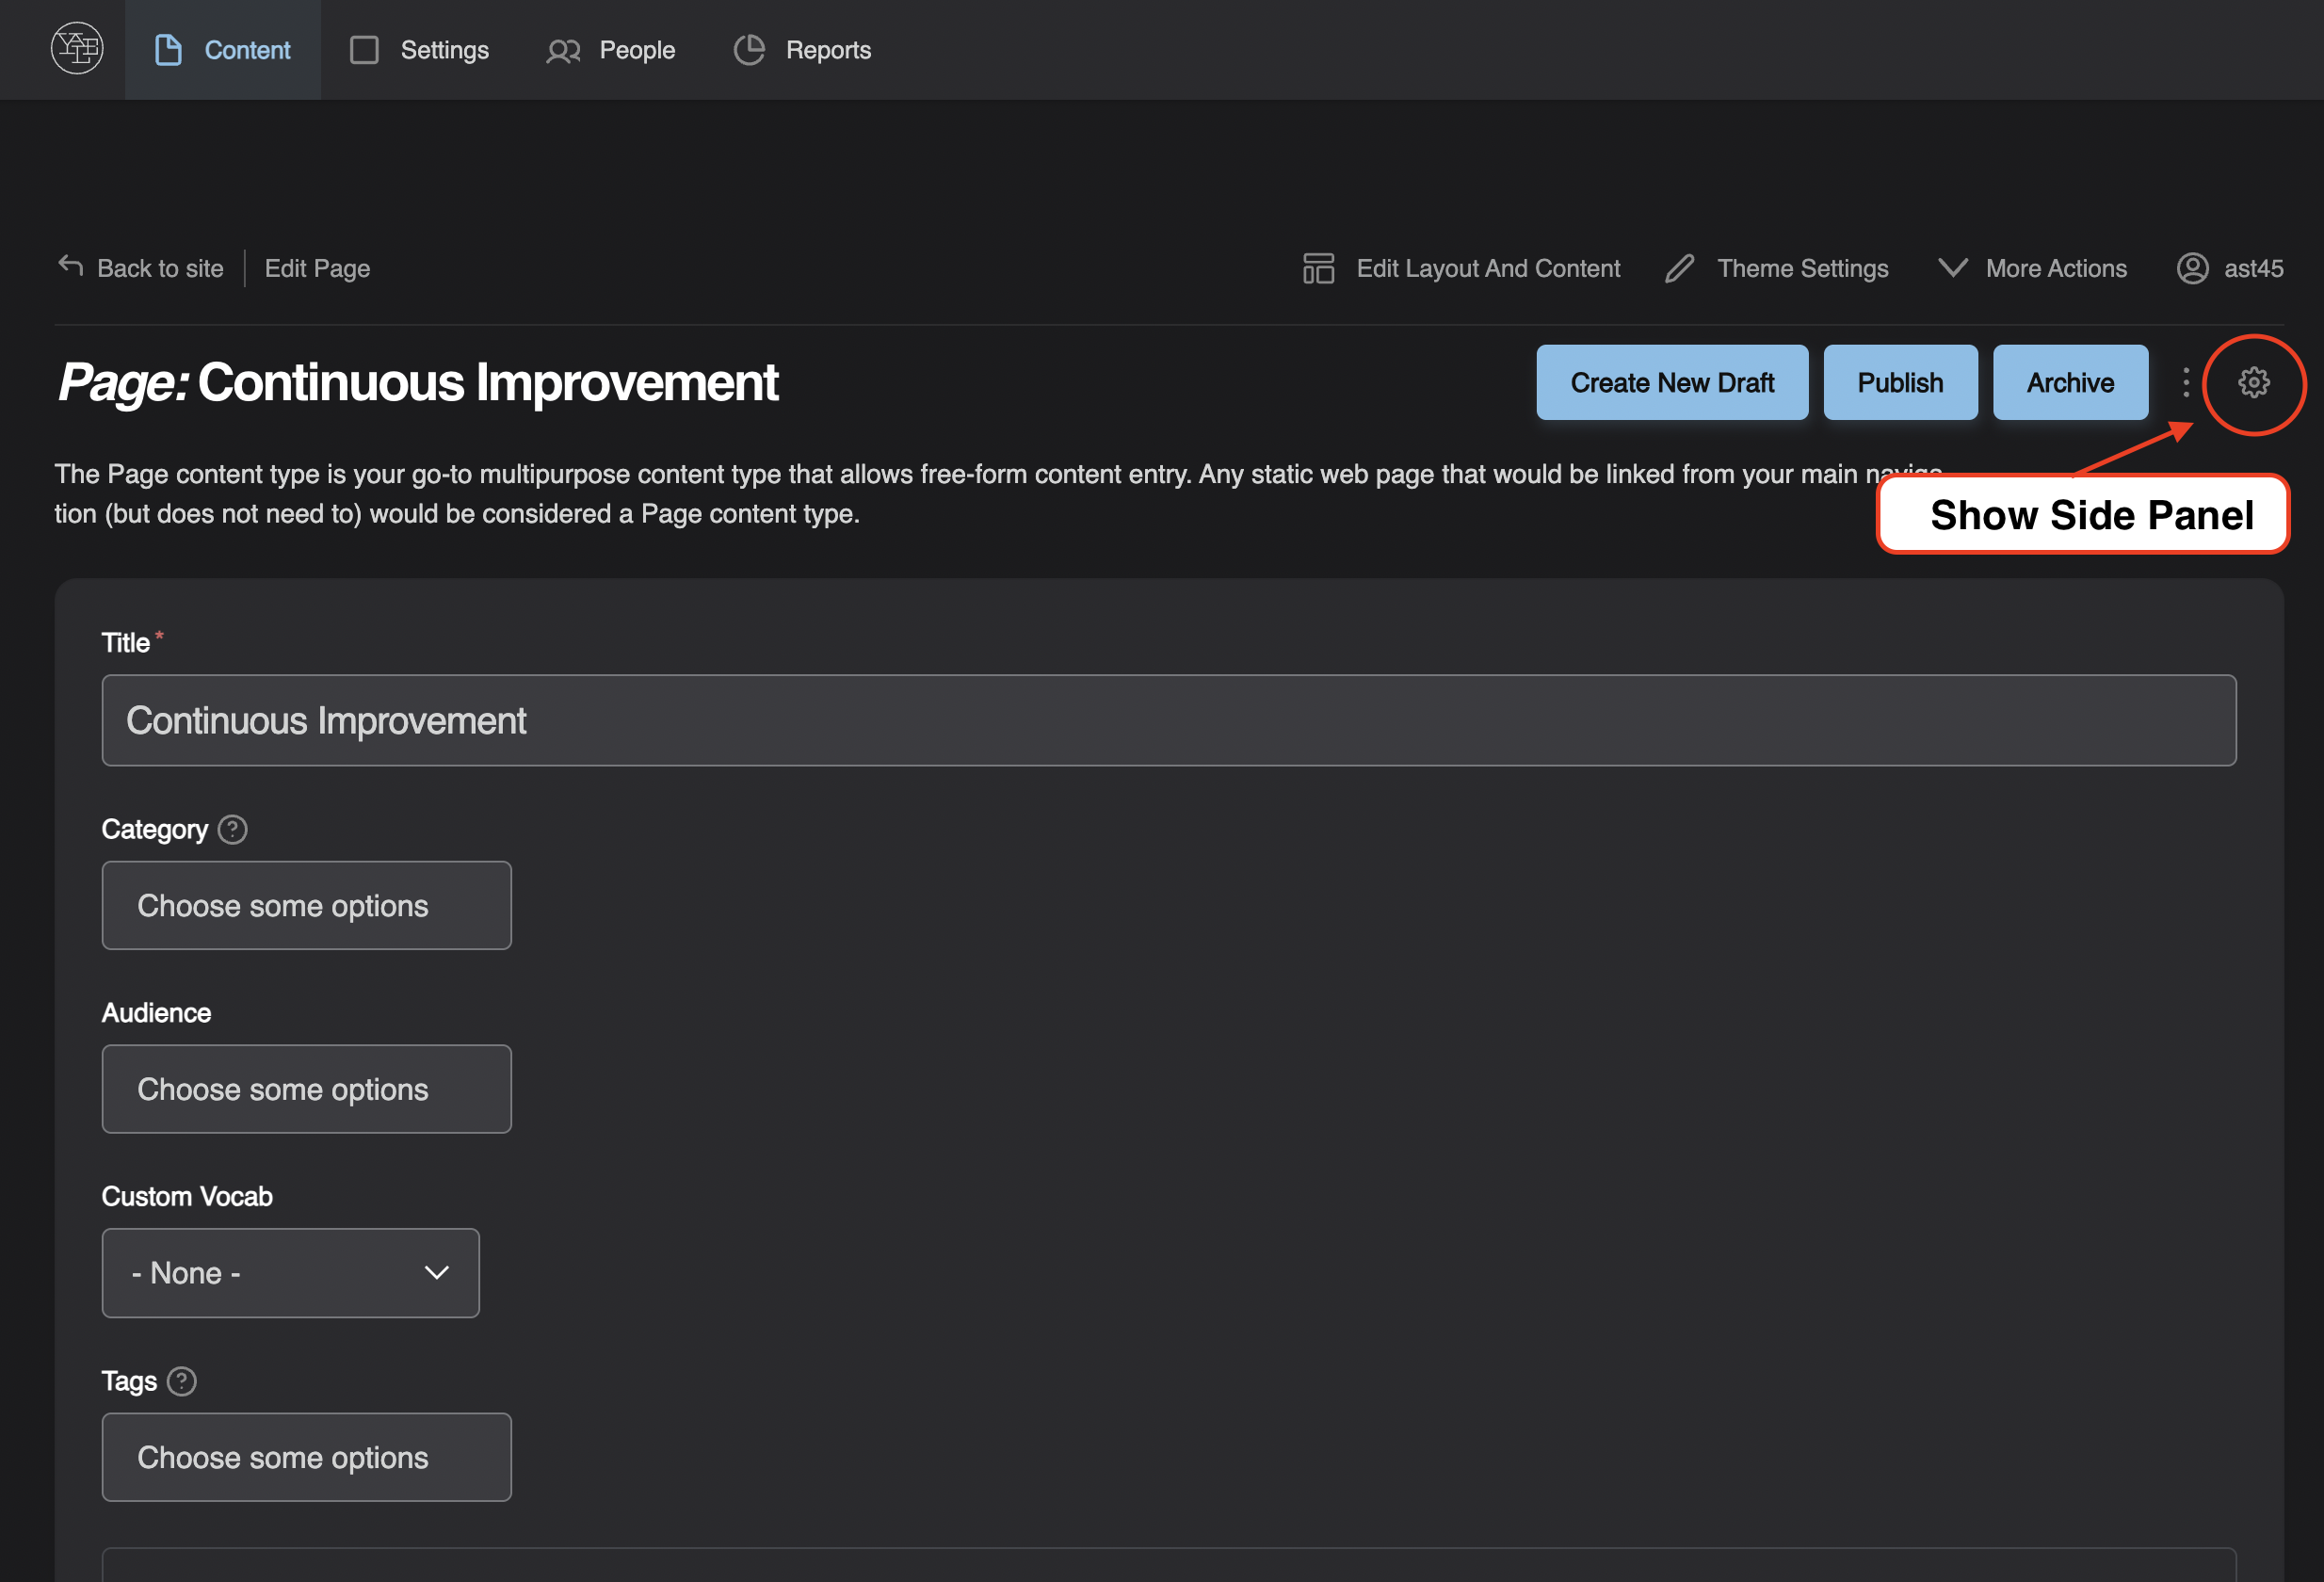
Task: Click the Title input field
Action: pyautogui.click(x=1169, y=720)
